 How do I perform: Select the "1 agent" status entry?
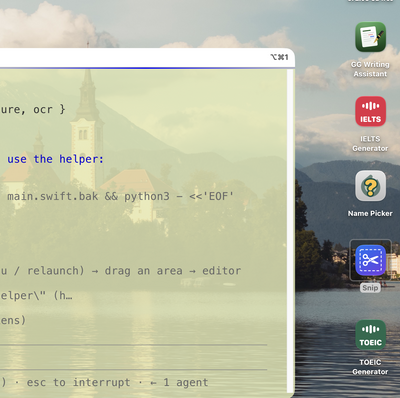tap(186, 382)
